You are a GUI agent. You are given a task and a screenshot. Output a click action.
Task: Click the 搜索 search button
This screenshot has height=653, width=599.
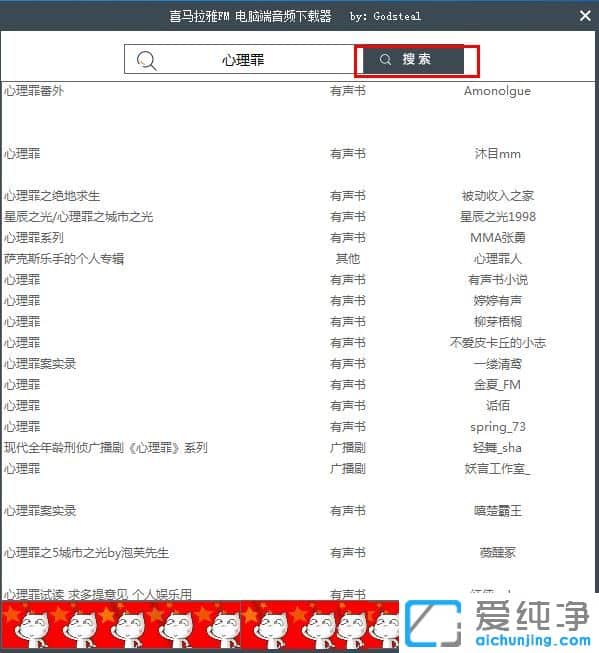[x=413, y=60]
